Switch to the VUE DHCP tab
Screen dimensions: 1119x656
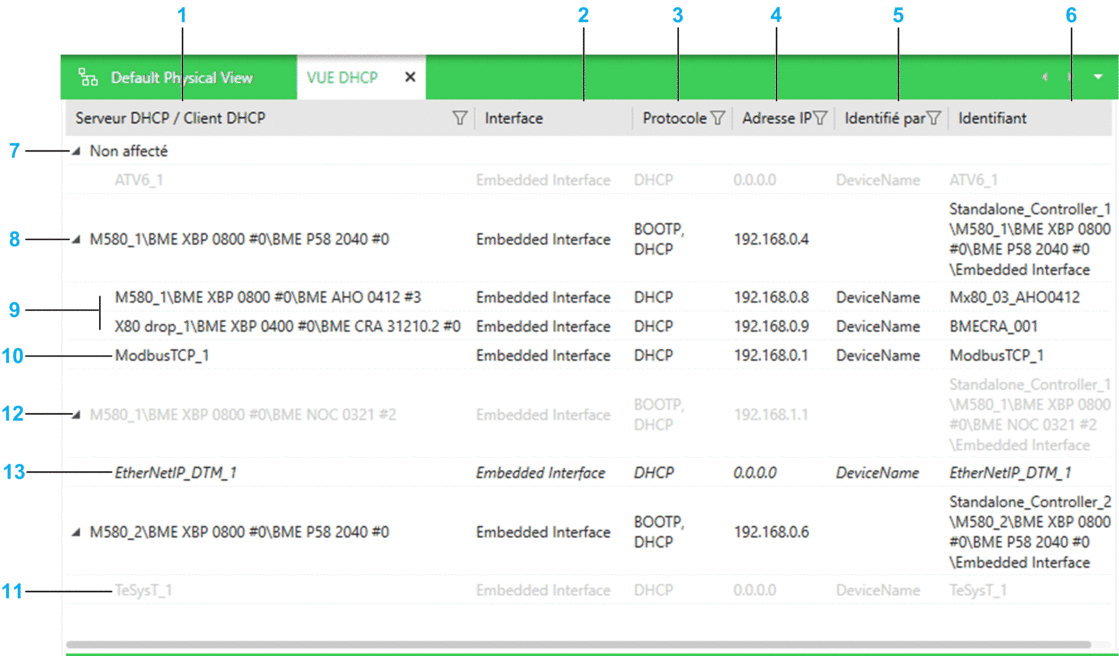tap(342, 78)
